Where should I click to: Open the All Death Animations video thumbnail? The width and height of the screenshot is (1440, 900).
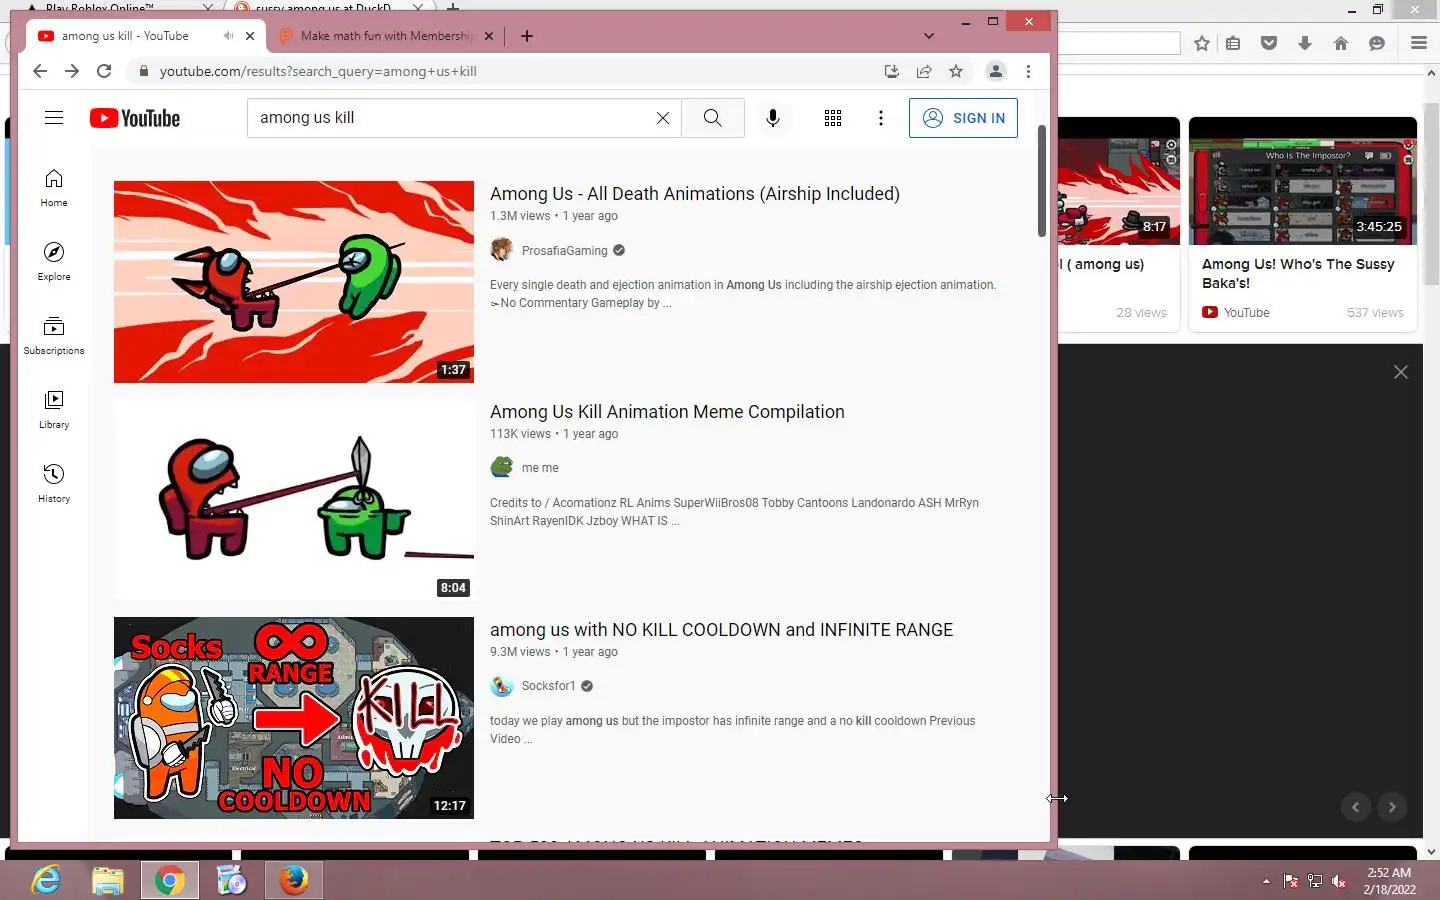tap(294, 282)
